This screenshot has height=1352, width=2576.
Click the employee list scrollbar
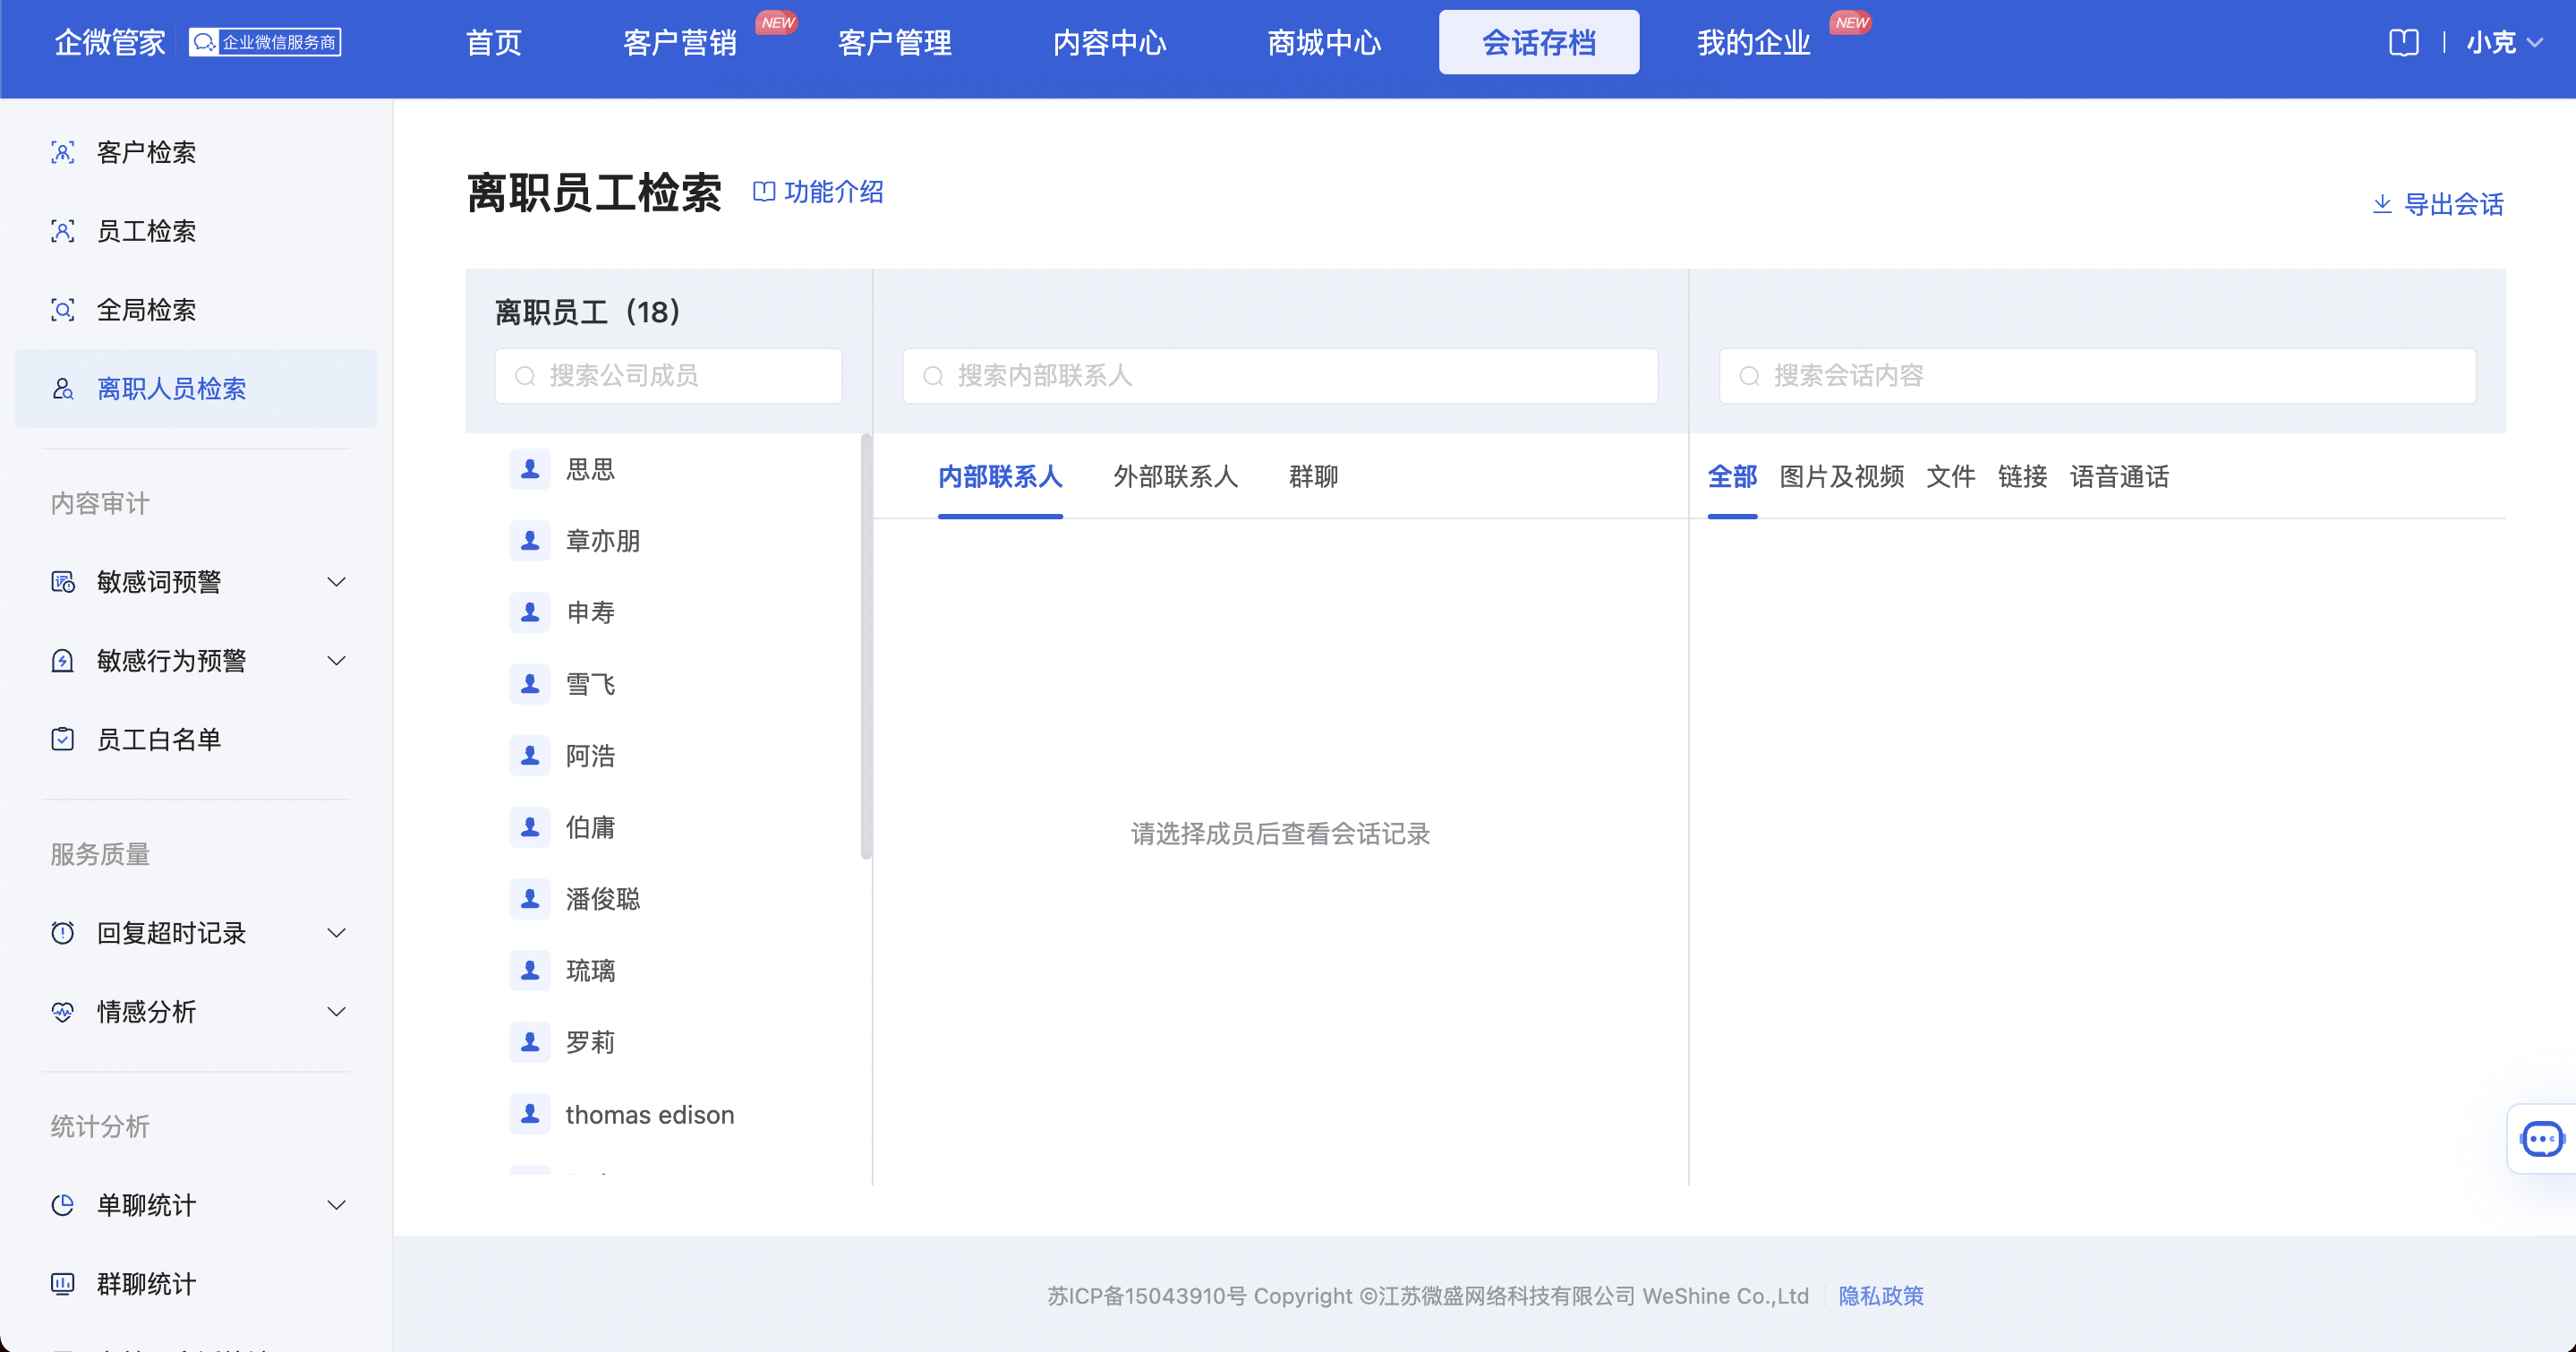(x=866, y=646)
